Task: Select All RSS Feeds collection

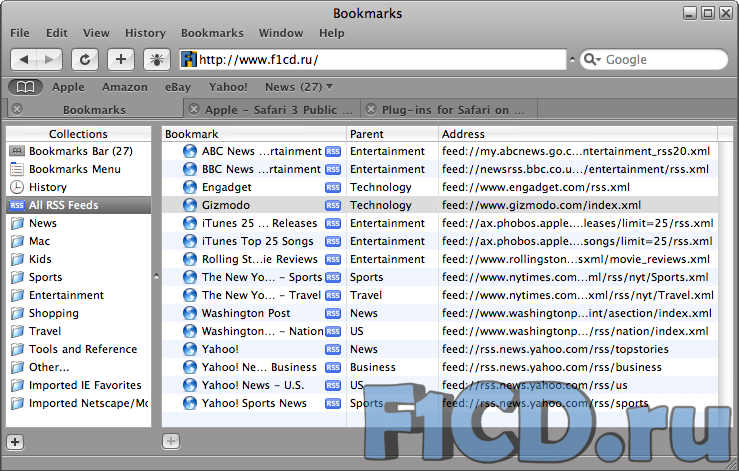Action: pos(79,205)
